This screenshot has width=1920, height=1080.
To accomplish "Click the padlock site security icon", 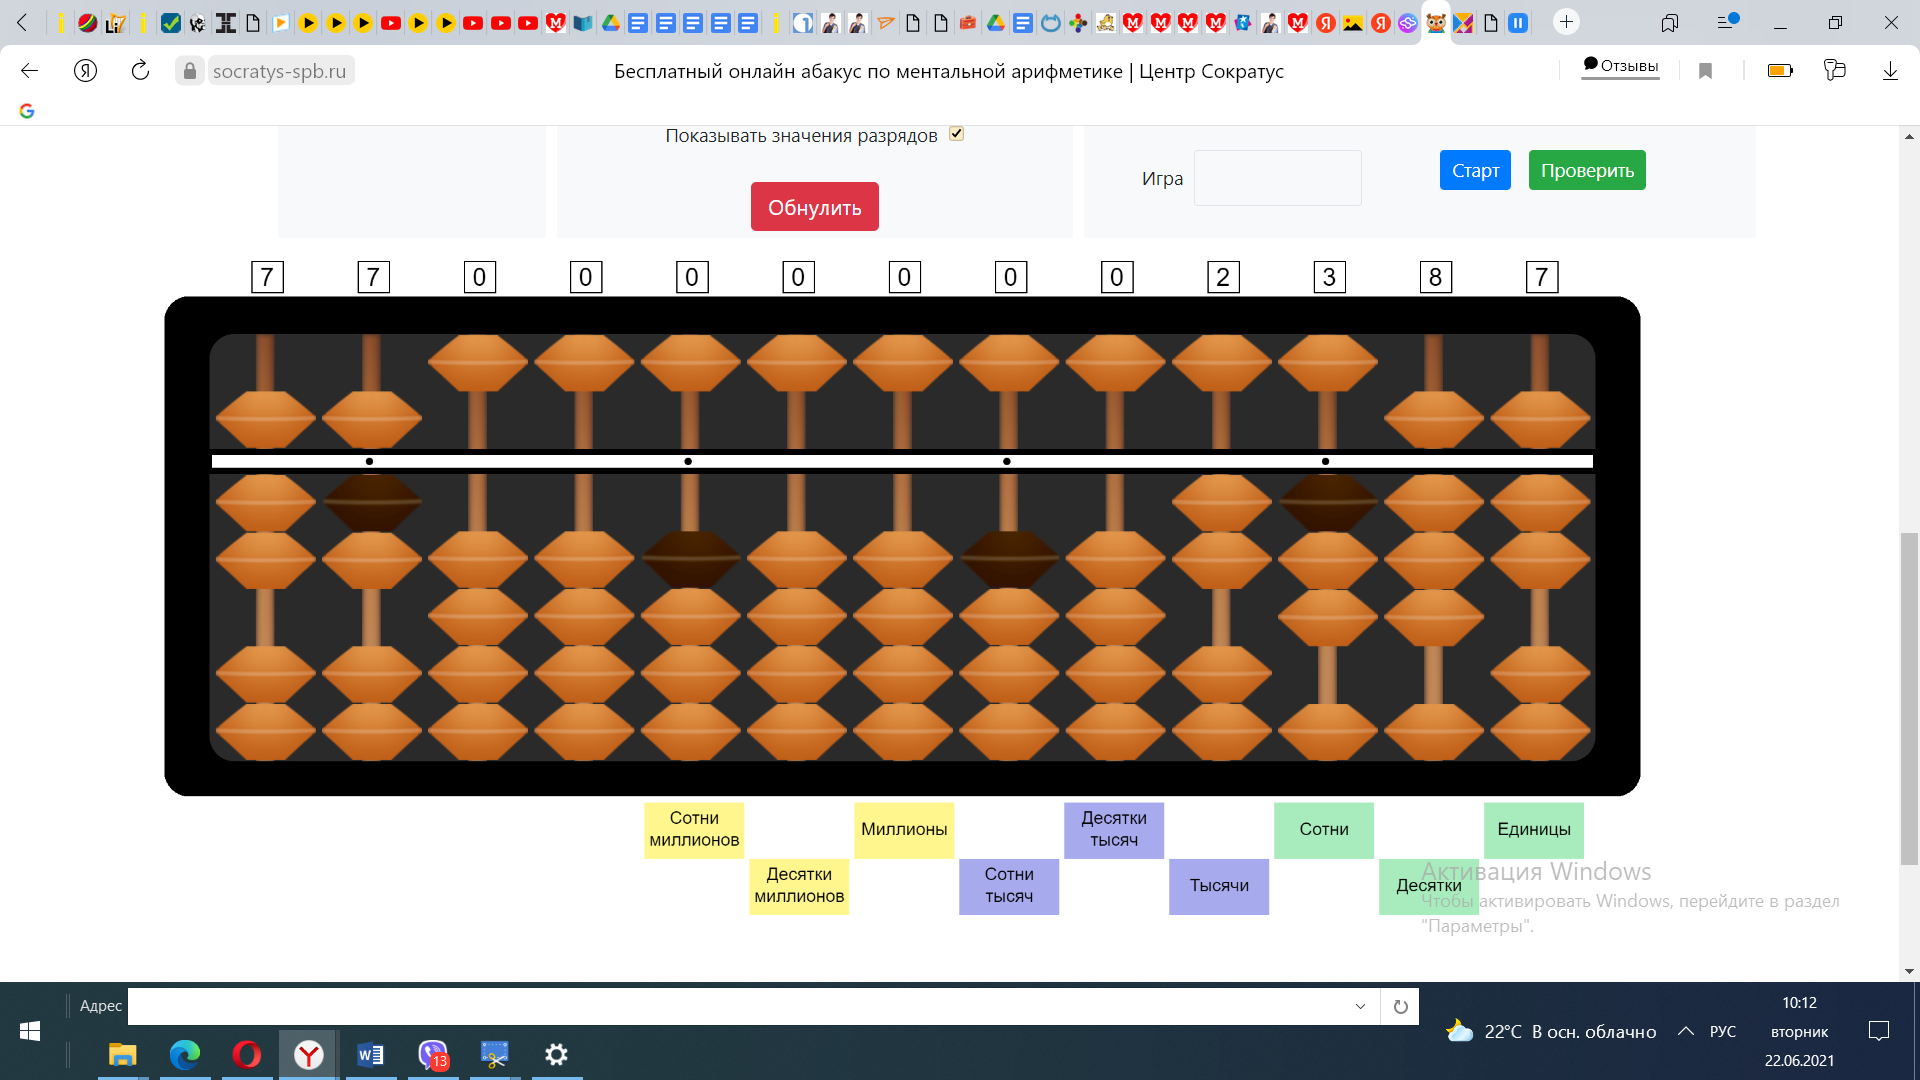I will [x=190, y=71].
